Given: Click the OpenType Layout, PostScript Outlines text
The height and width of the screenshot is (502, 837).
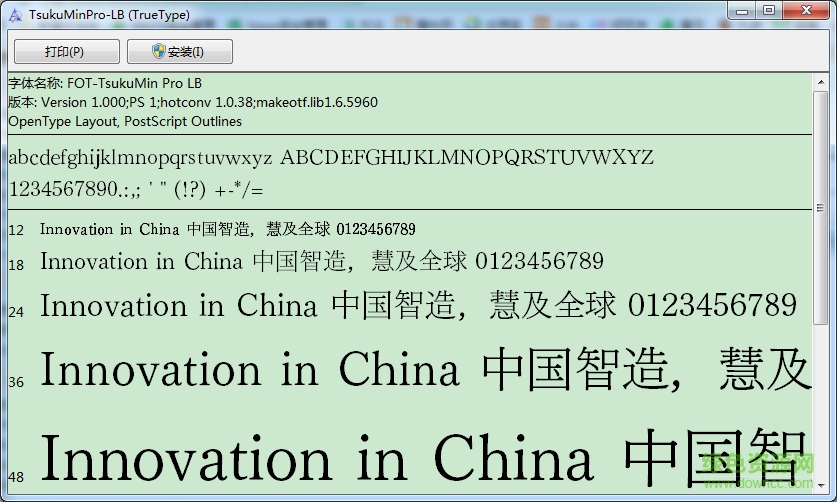Looking at the screenshot, I should 125,121.
